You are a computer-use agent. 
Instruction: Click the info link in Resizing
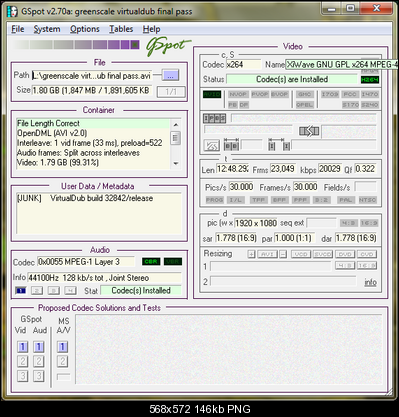tap(370, 282)
